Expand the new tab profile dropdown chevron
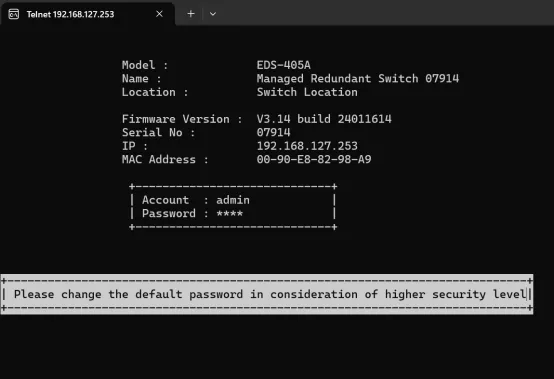Screen dimensions: 554x379 213,14
